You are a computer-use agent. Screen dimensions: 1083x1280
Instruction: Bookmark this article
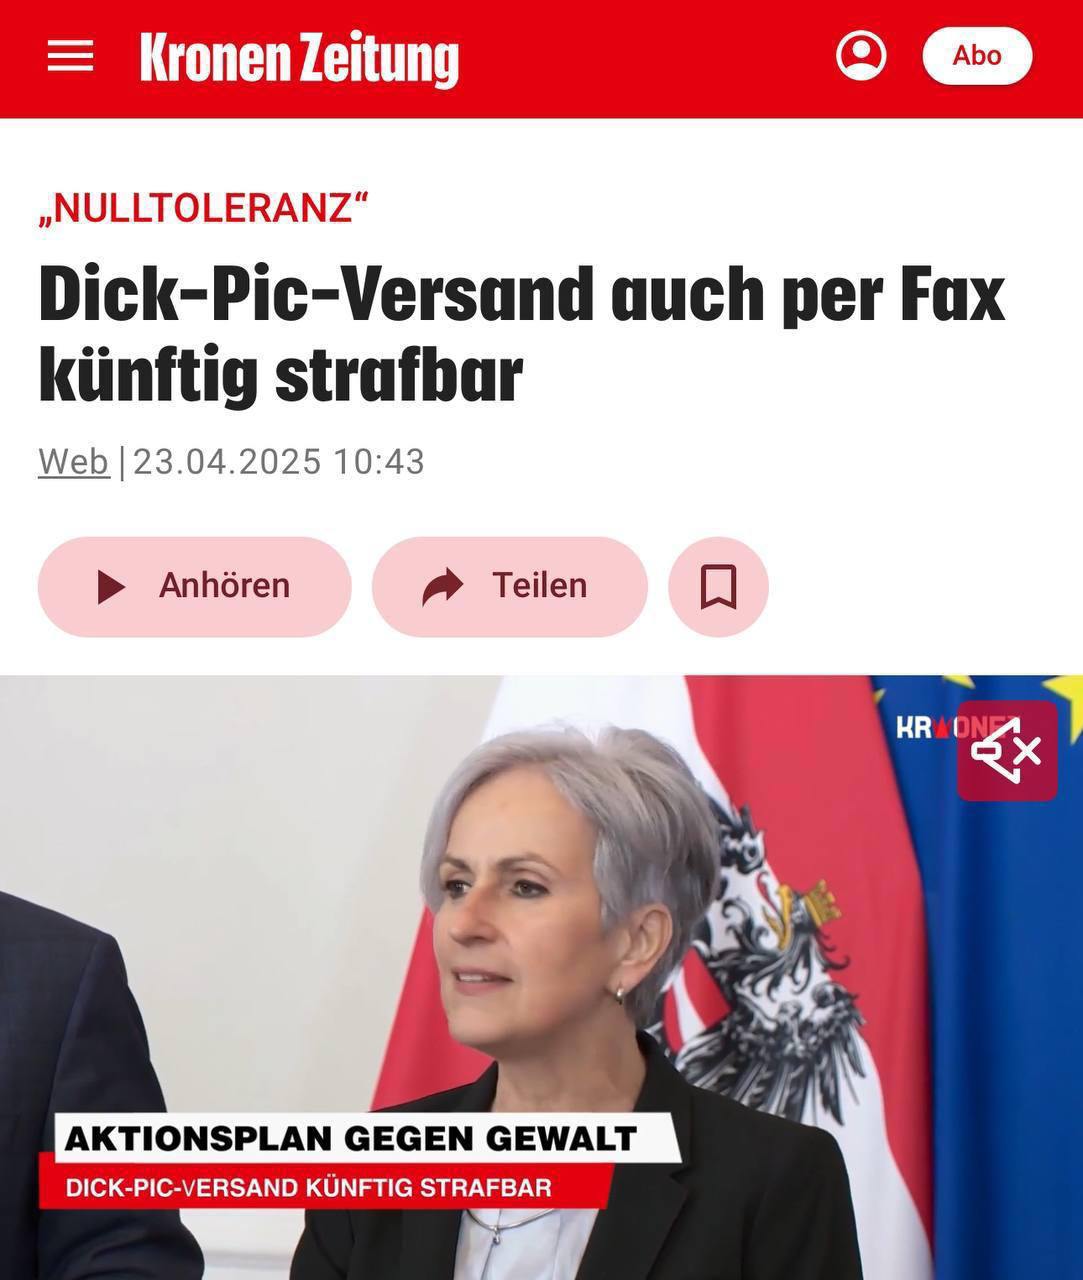(718, 587)
